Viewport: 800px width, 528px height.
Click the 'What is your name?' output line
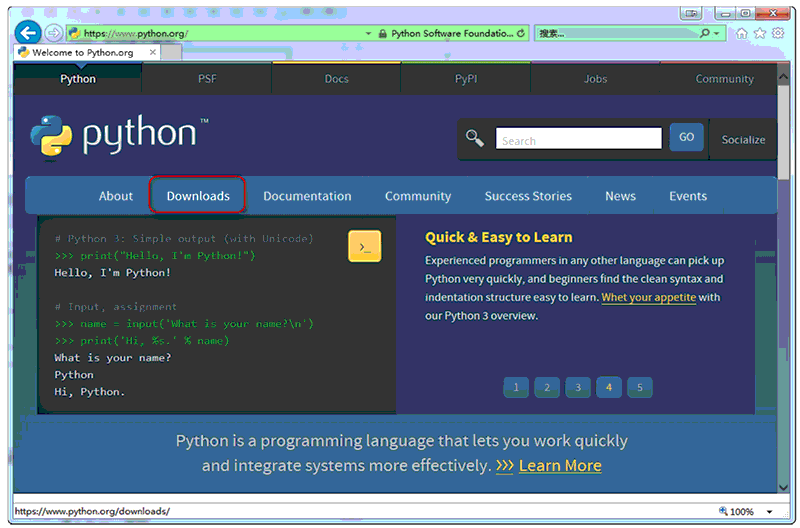tap(113, 358)
